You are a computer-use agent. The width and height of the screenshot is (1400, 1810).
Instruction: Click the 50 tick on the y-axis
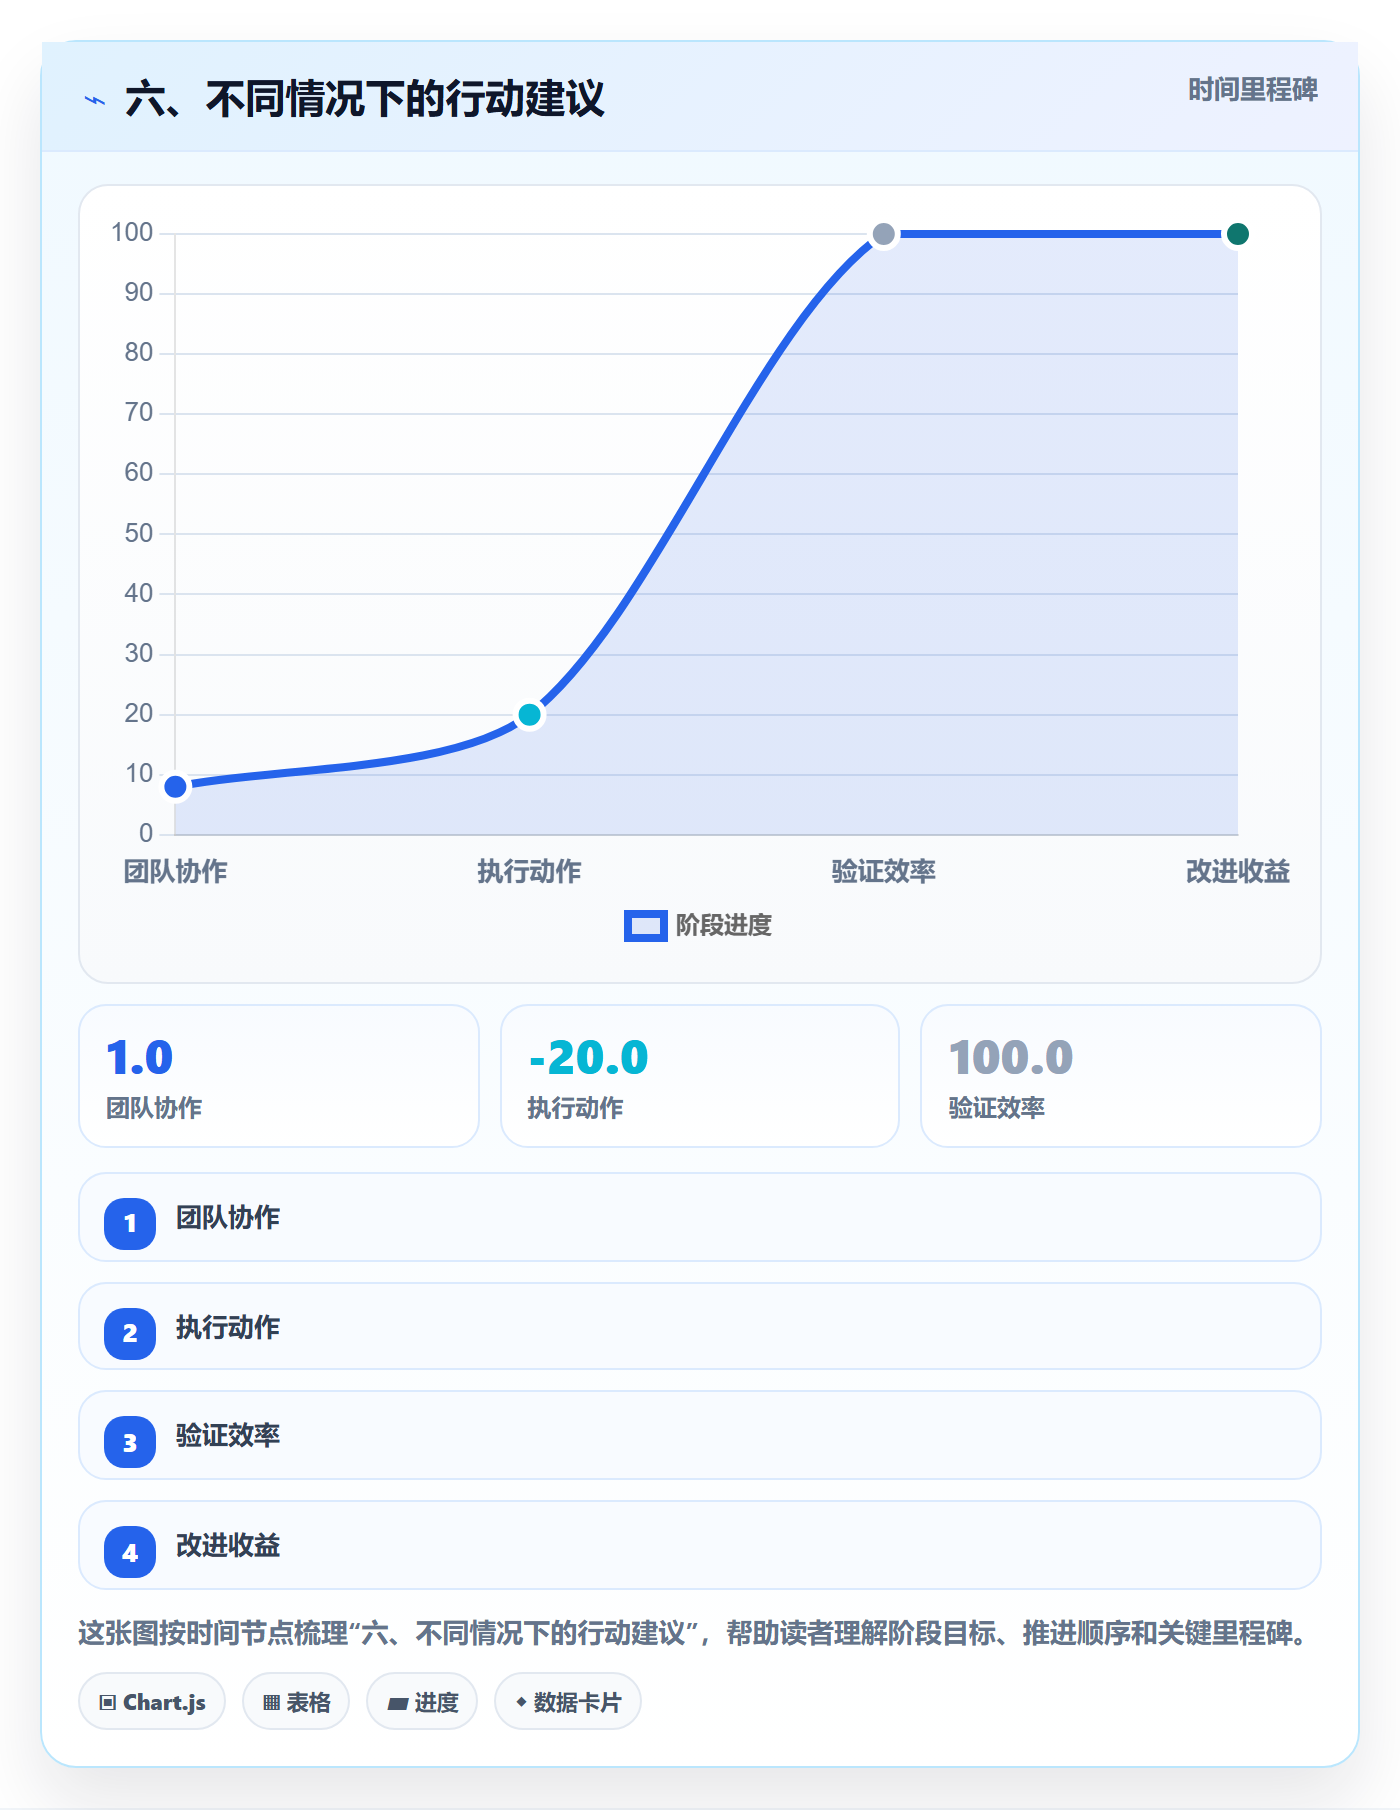139,533
